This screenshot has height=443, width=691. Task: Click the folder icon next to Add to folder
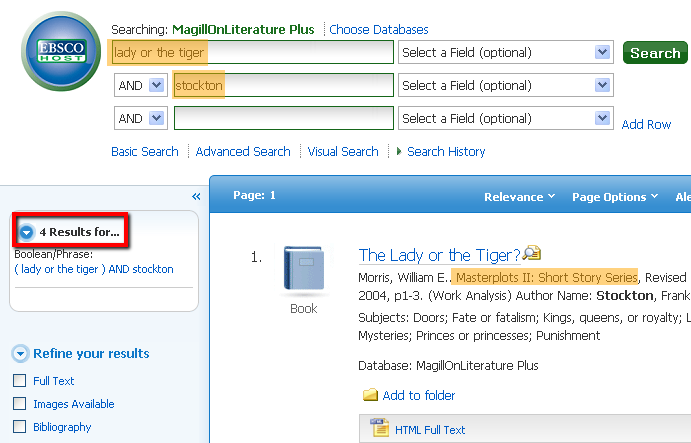tap(370, 395)
